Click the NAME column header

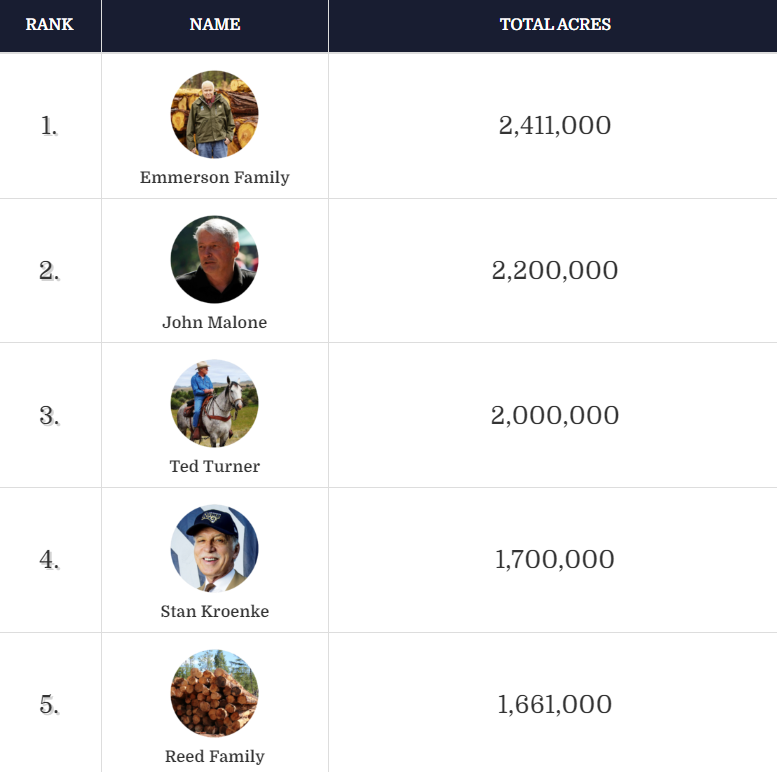215,24
